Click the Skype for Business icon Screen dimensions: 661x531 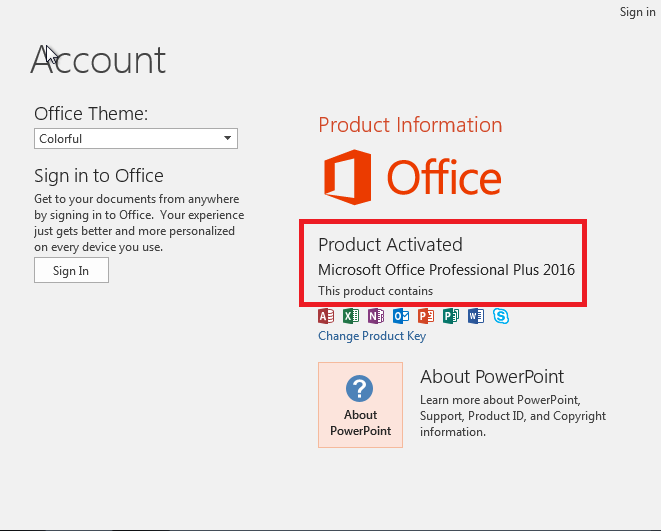501,316
